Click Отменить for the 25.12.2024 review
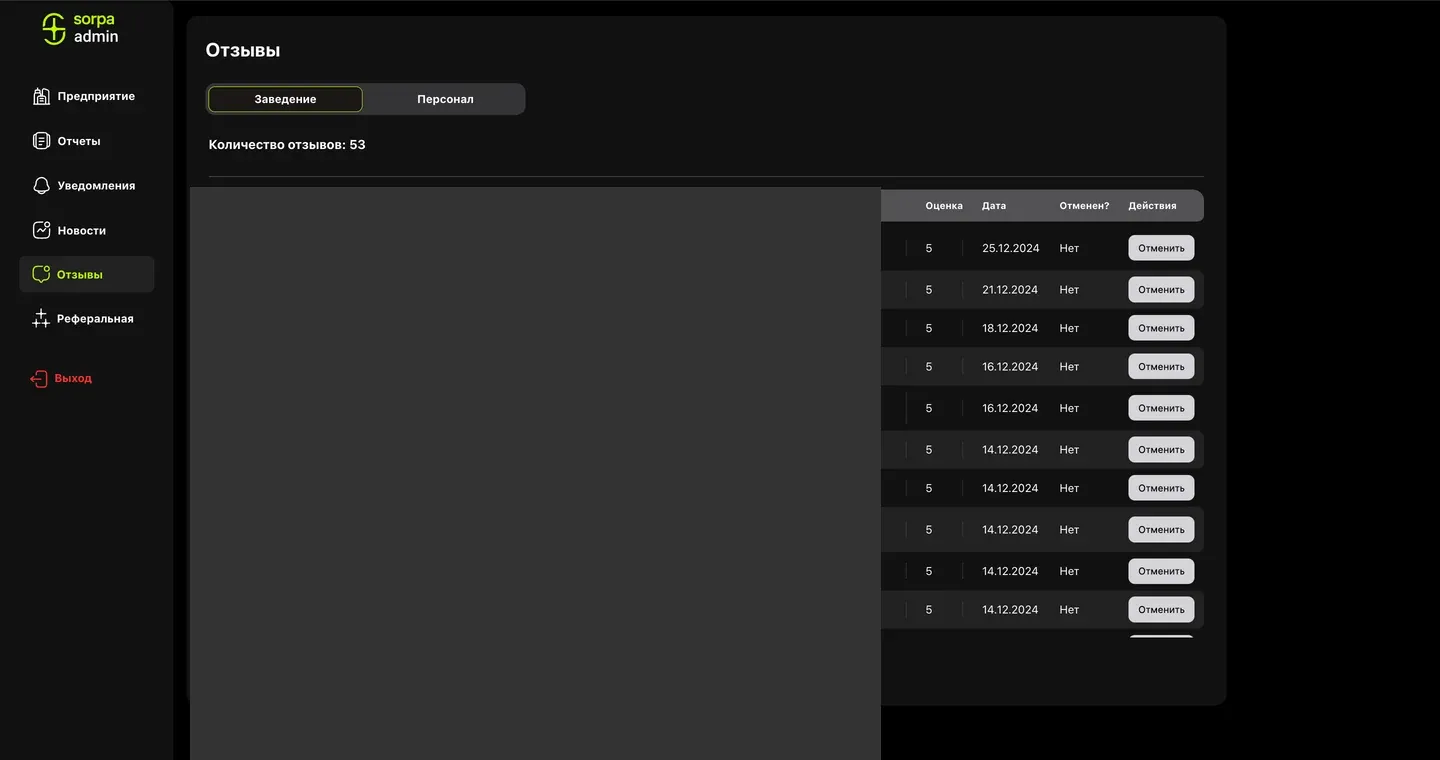Image resolution: width=1440 pixels, height=760 pixels. click(x=1161, y=248)
